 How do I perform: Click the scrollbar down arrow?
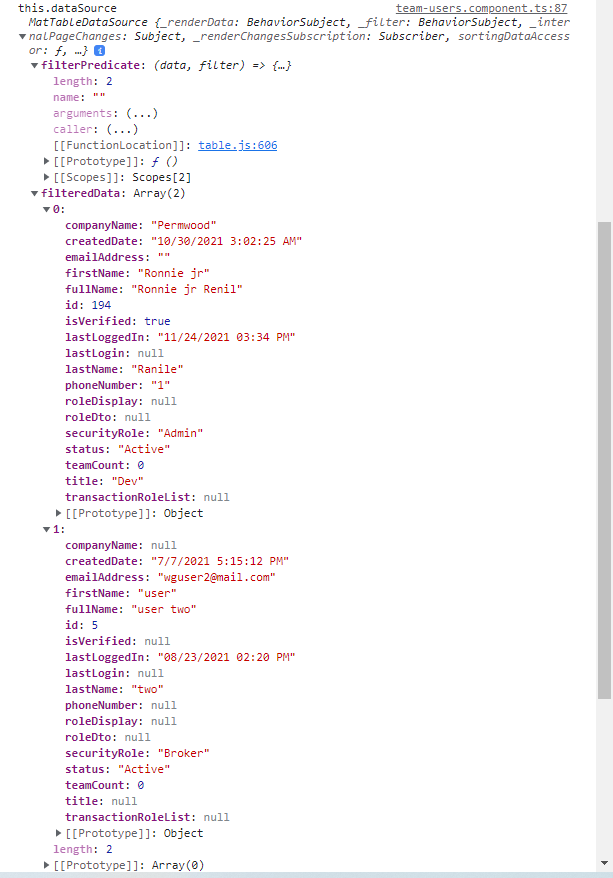(604, 863)
